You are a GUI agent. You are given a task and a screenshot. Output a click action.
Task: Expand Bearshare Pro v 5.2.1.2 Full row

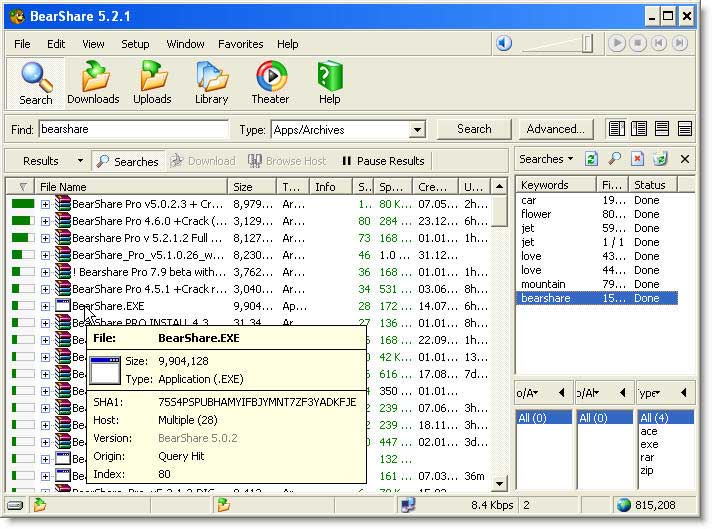pos(45,238)
